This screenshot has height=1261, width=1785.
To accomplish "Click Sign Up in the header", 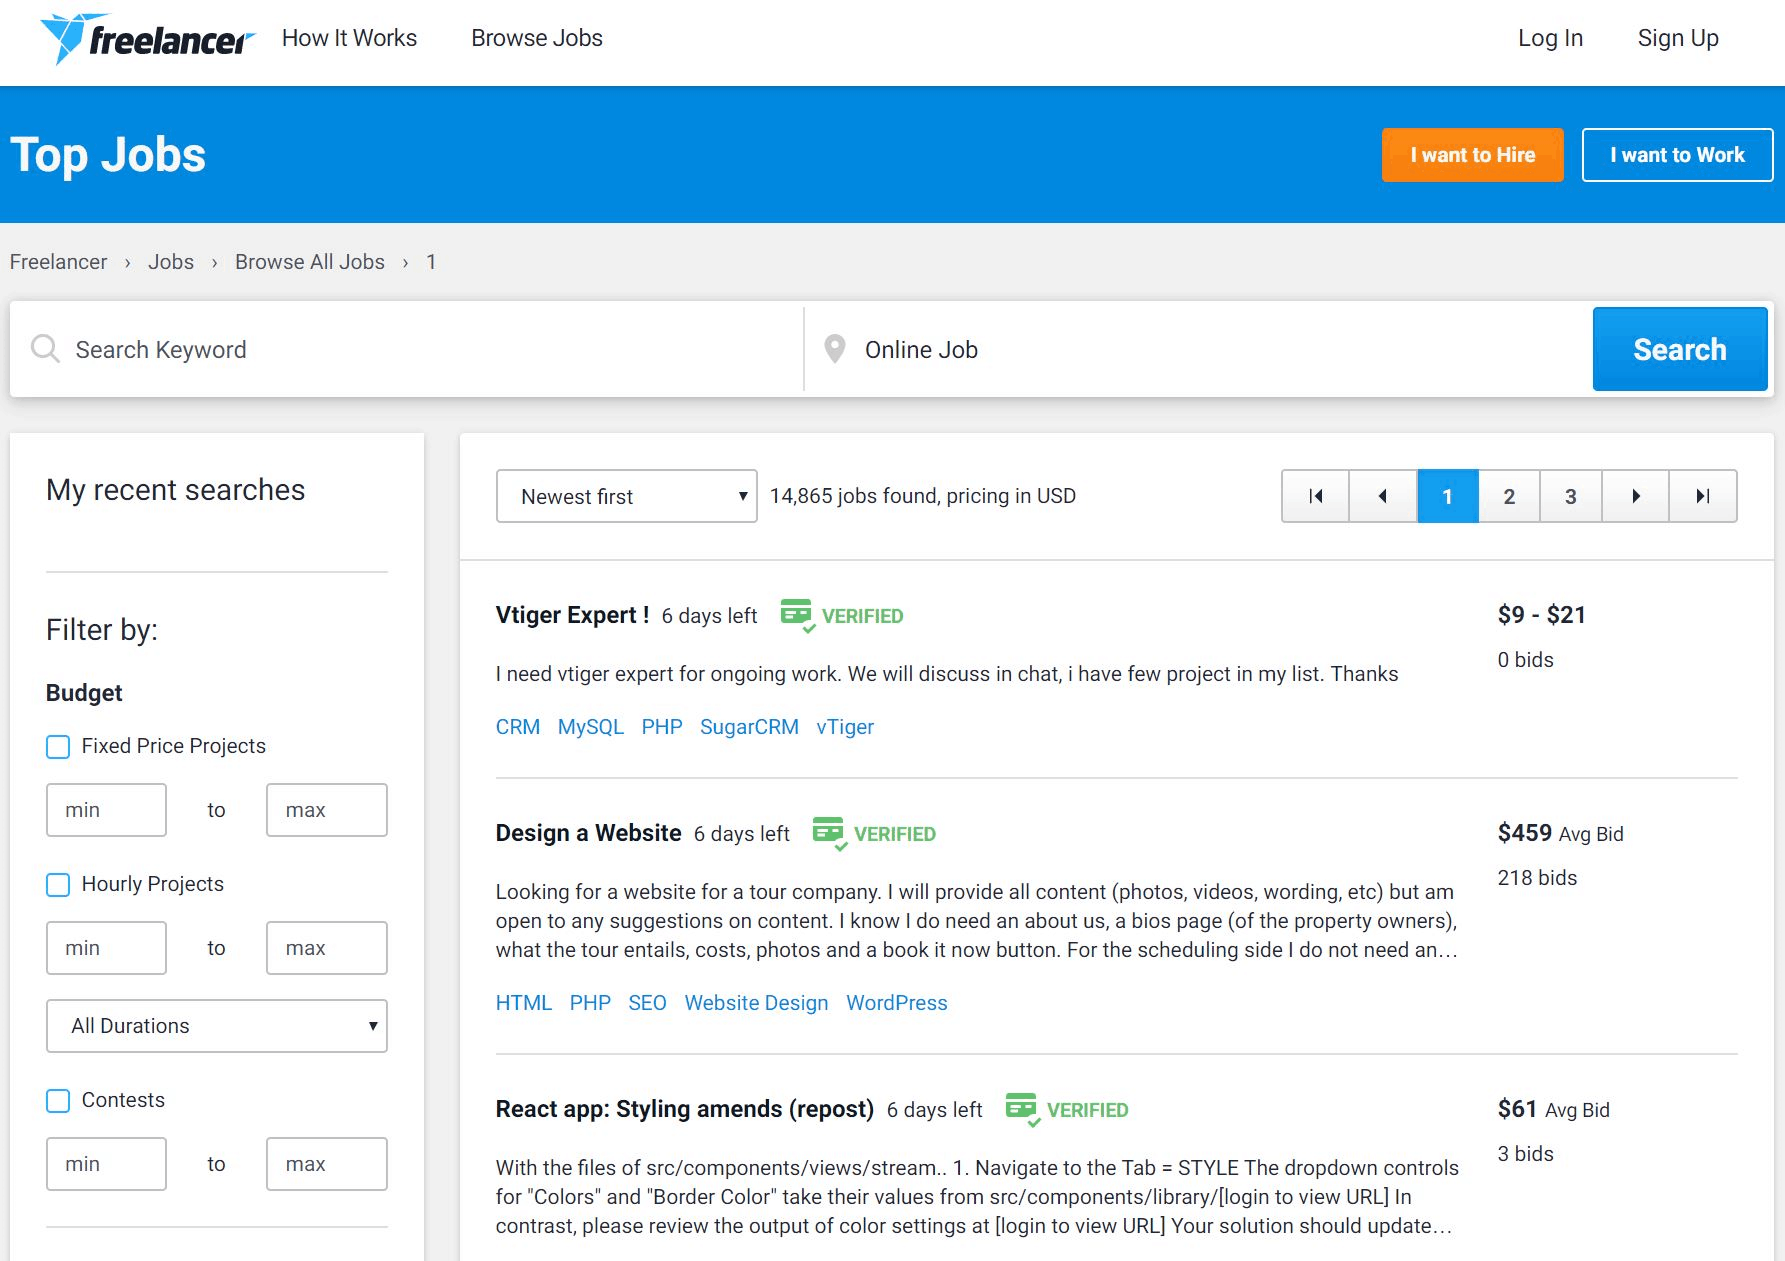I will click(x=1678, y=38).
